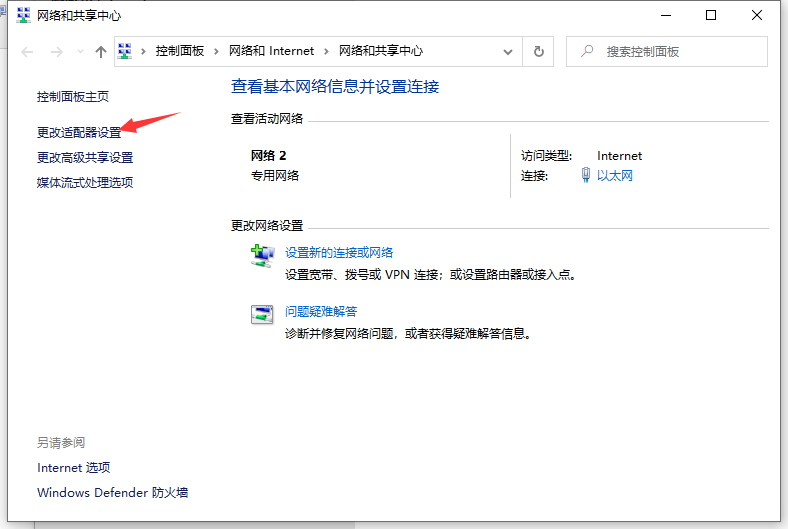788x529 pixels.
Task: Open 更改适配器设置 in the sidebar
Action: pos(78,132)
